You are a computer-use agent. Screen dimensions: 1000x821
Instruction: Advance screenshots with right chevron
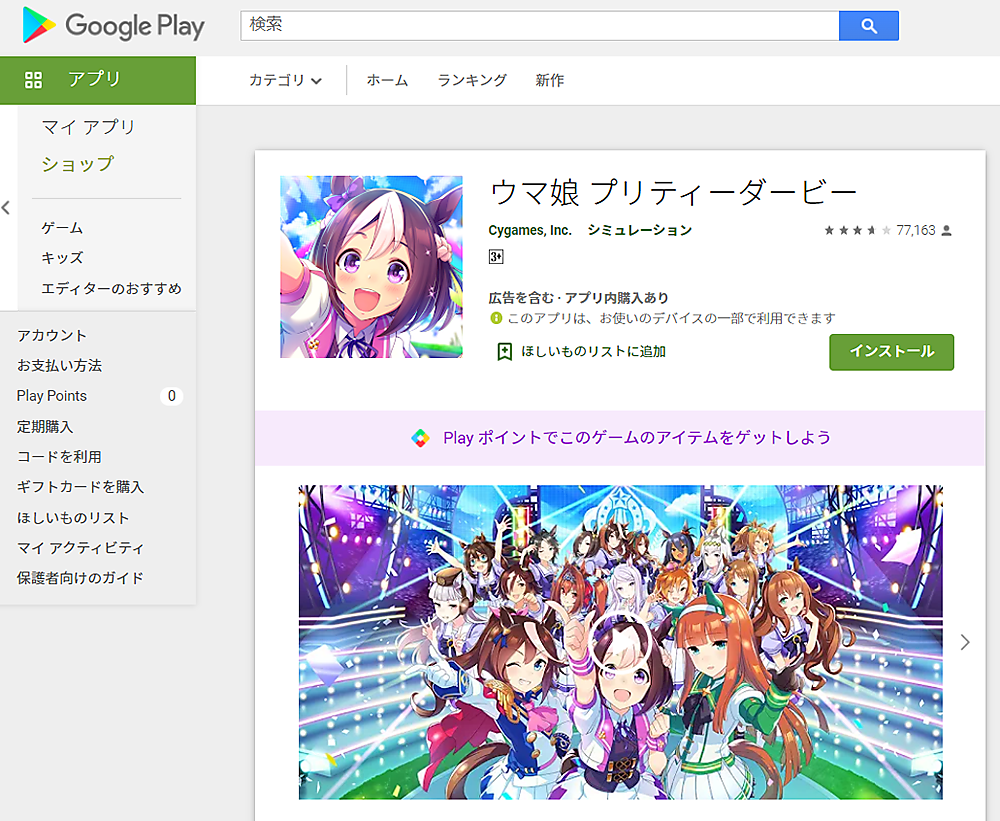coord(965,642)
